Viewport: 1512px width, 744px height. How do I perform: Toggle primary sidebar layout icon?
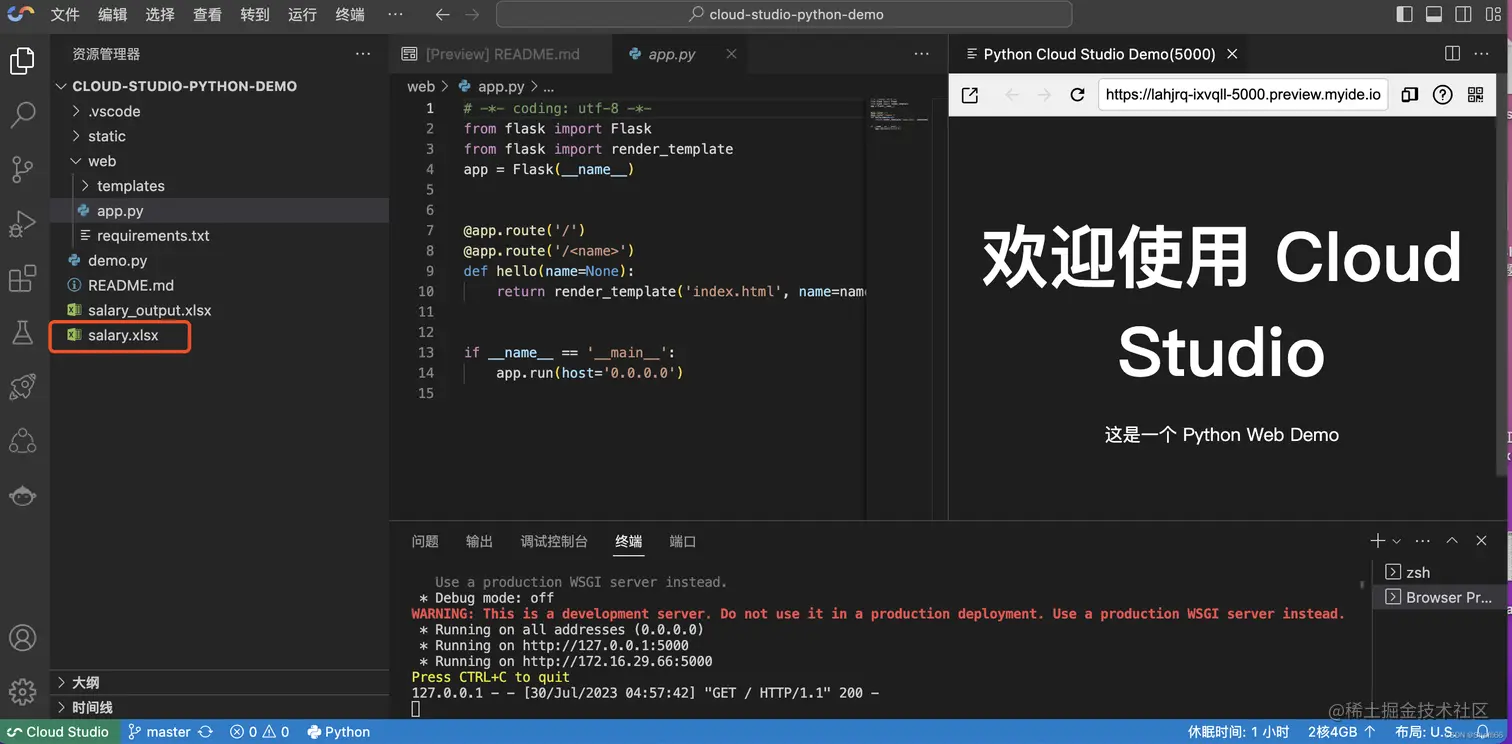(x=1404, y=14)
